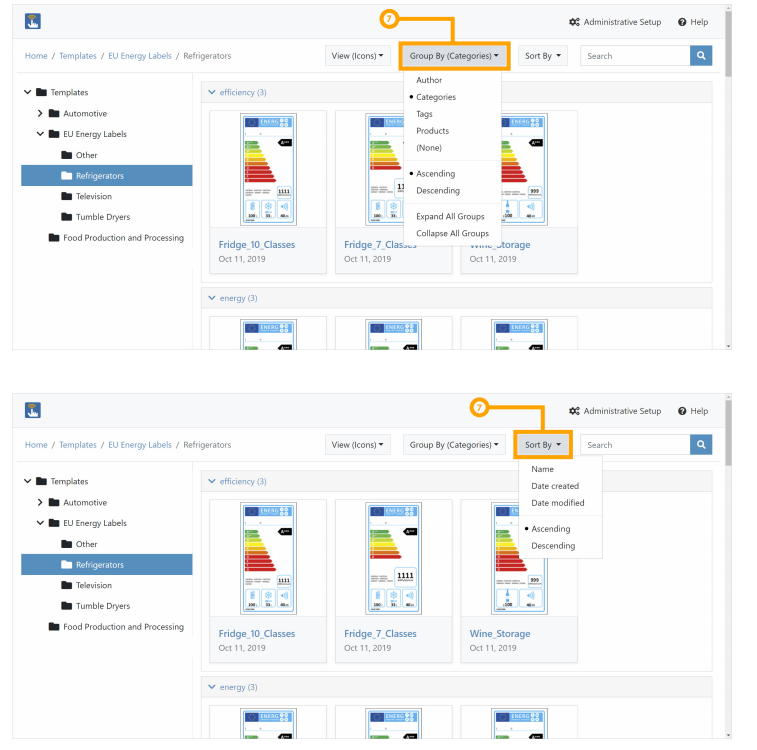Select Television folder in top screenshot tree

pyautogui.click(x=87, y=196)
